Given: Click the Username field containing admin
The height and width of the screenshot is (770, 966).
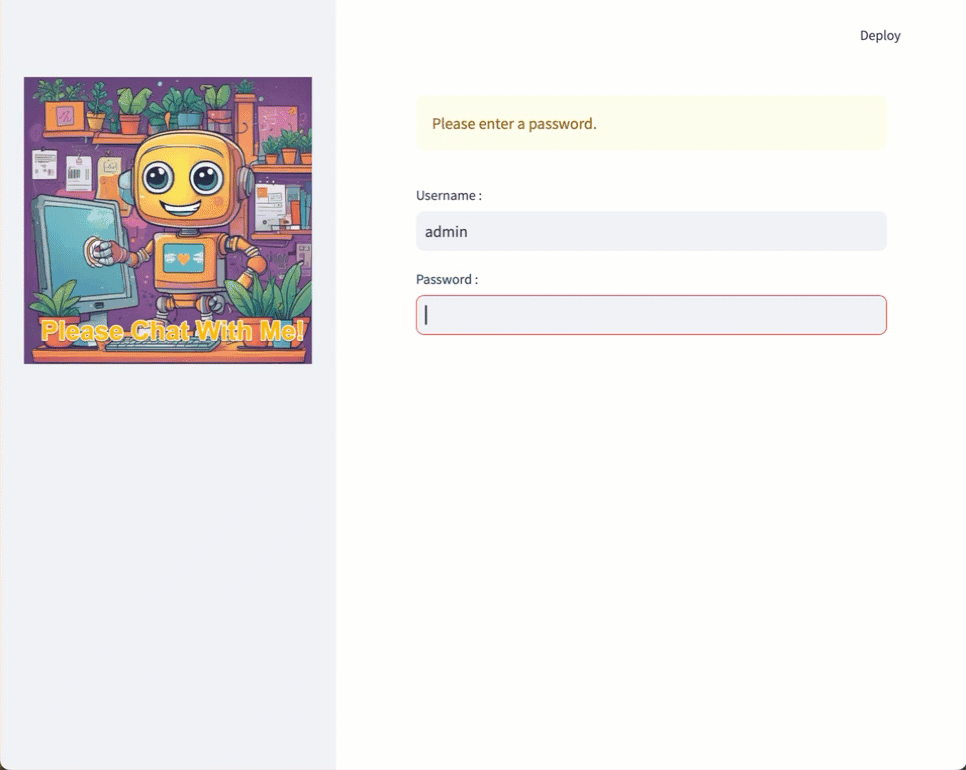Looking at the screenshot, I should (651, 231).
